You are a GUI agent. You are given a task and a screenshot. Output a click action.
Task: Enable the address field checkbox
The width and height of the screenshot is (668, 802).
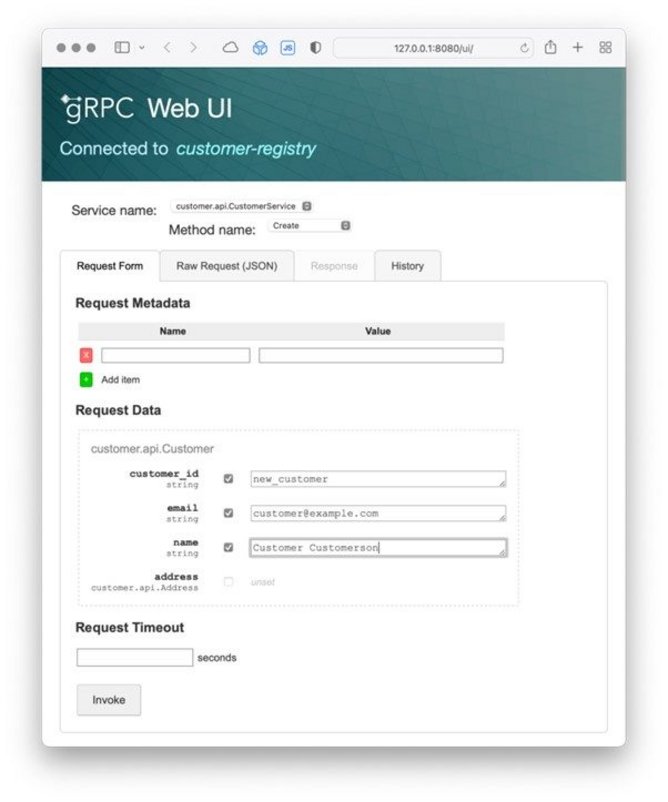coord(229,582)
